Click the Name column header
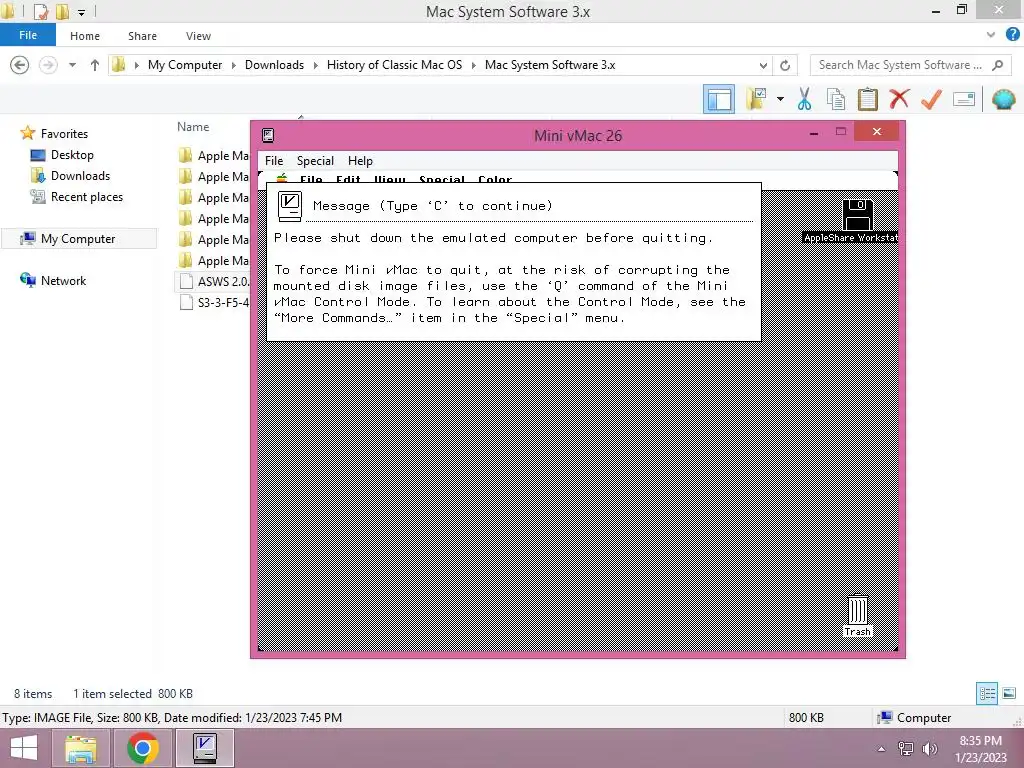This screenshot has height=768, width=1024. pos(193,127)
